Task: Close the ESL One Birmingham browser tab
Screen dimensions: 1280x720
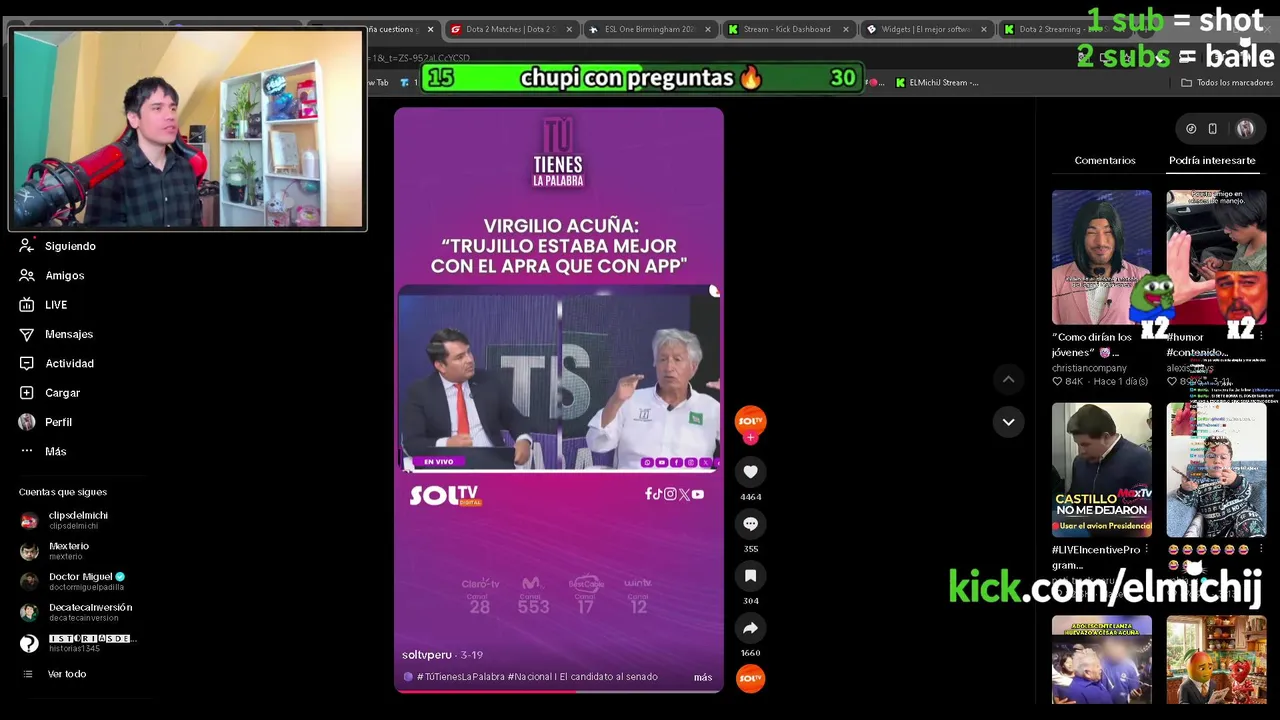Action: (707, 29)
